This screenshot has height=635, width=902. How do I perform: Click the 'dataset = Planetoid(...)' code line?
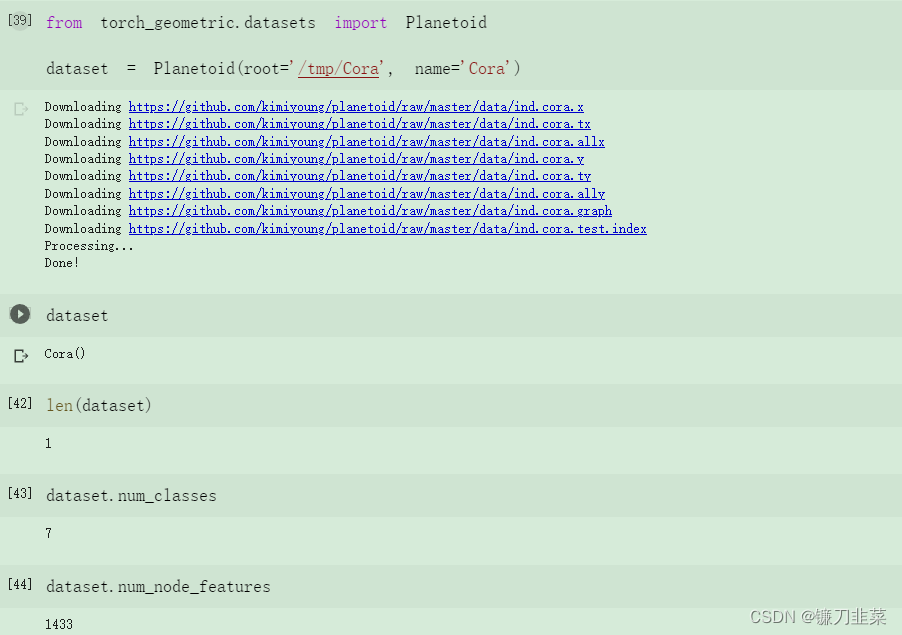[283, 69]
